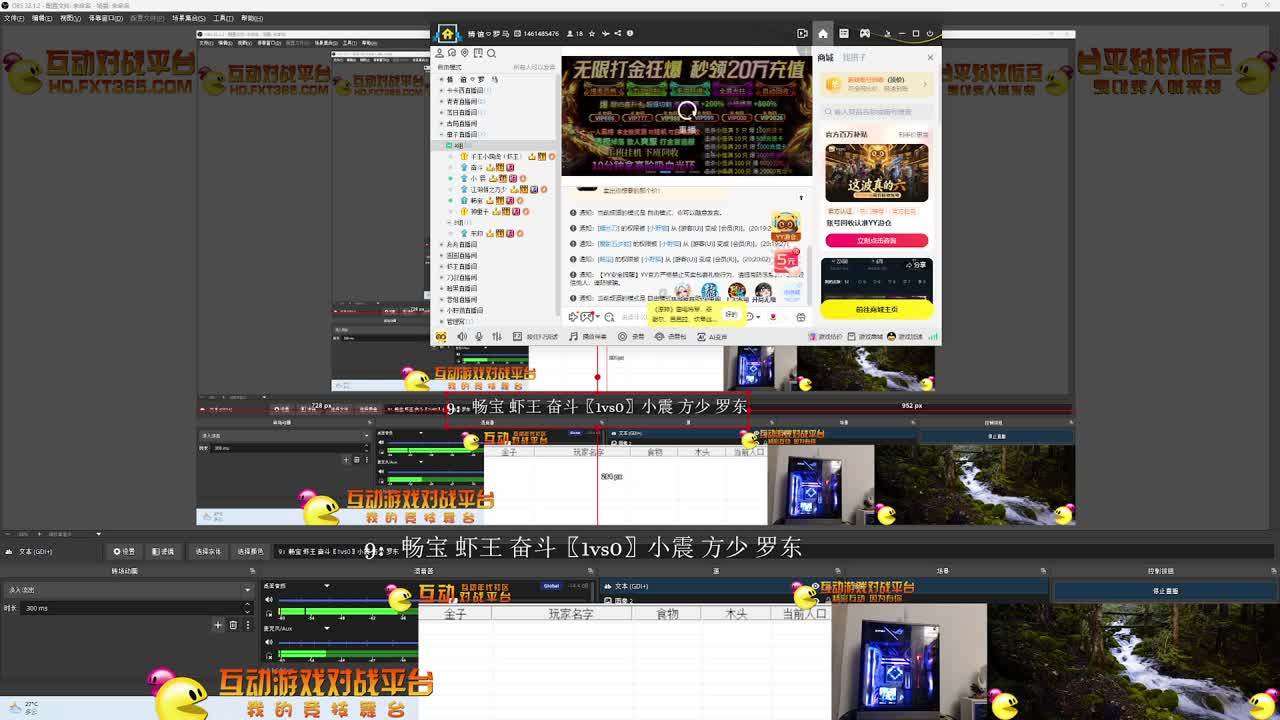1280x720 pixels.
Task: Click the pink 立即点击咨询 button
Action: pos(876,241)
